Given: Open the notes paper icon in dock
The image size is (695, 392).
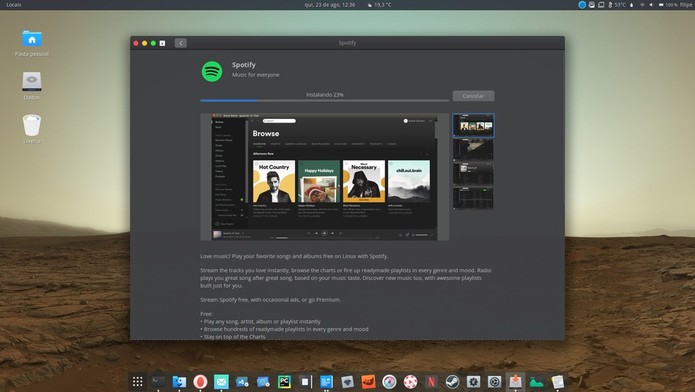Looking at the screenshot, I should click(558, 381).
